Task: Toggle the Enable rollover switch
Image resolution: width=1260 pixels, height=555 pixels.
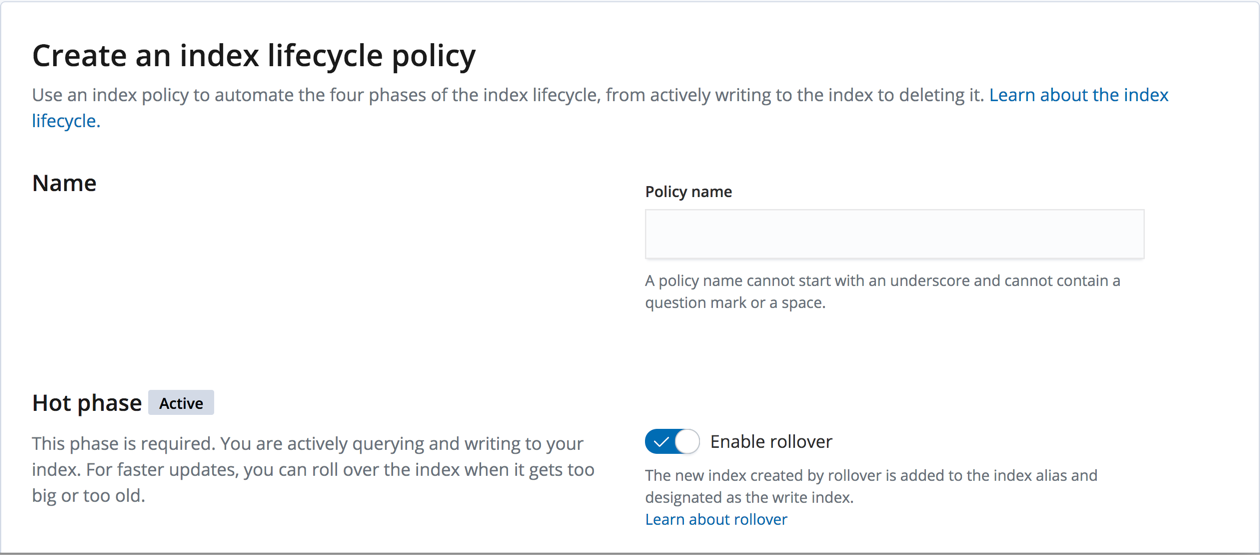Action: [x=672, y=441]
